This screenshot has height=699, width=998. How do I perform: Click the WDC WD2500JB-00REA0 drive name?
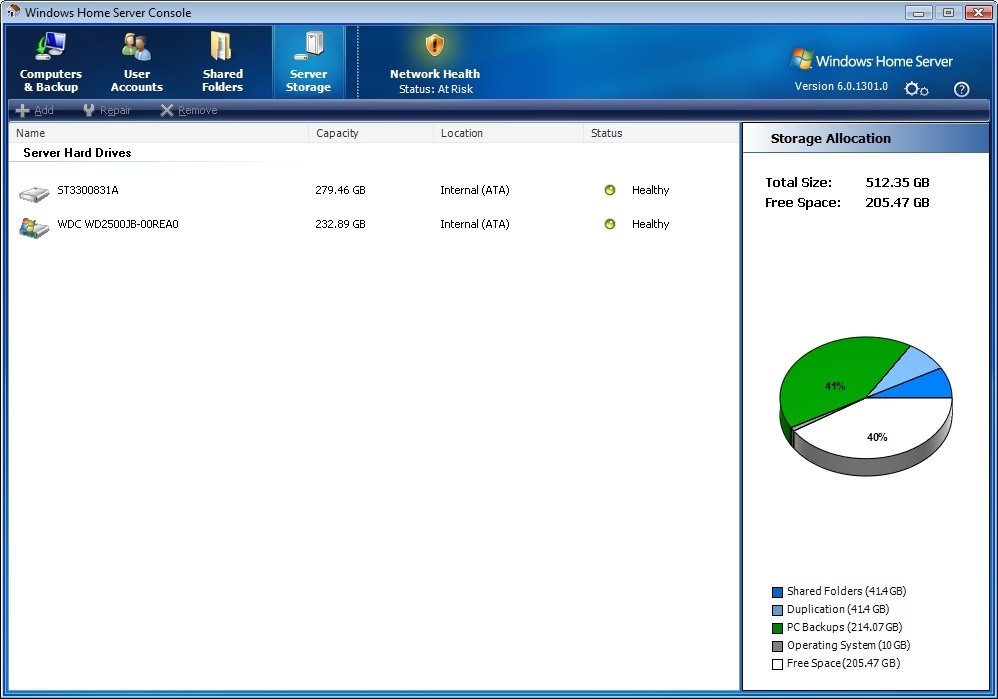click(x=118, y=224)
